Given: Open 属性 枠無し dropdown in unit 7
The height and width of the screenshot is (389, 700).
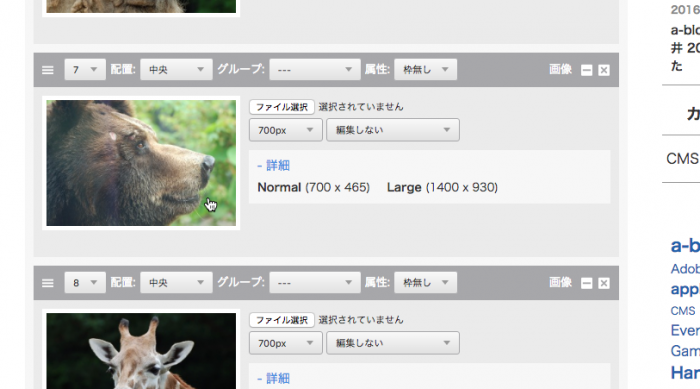Looking at the screenshot, I should coord(425,70).
